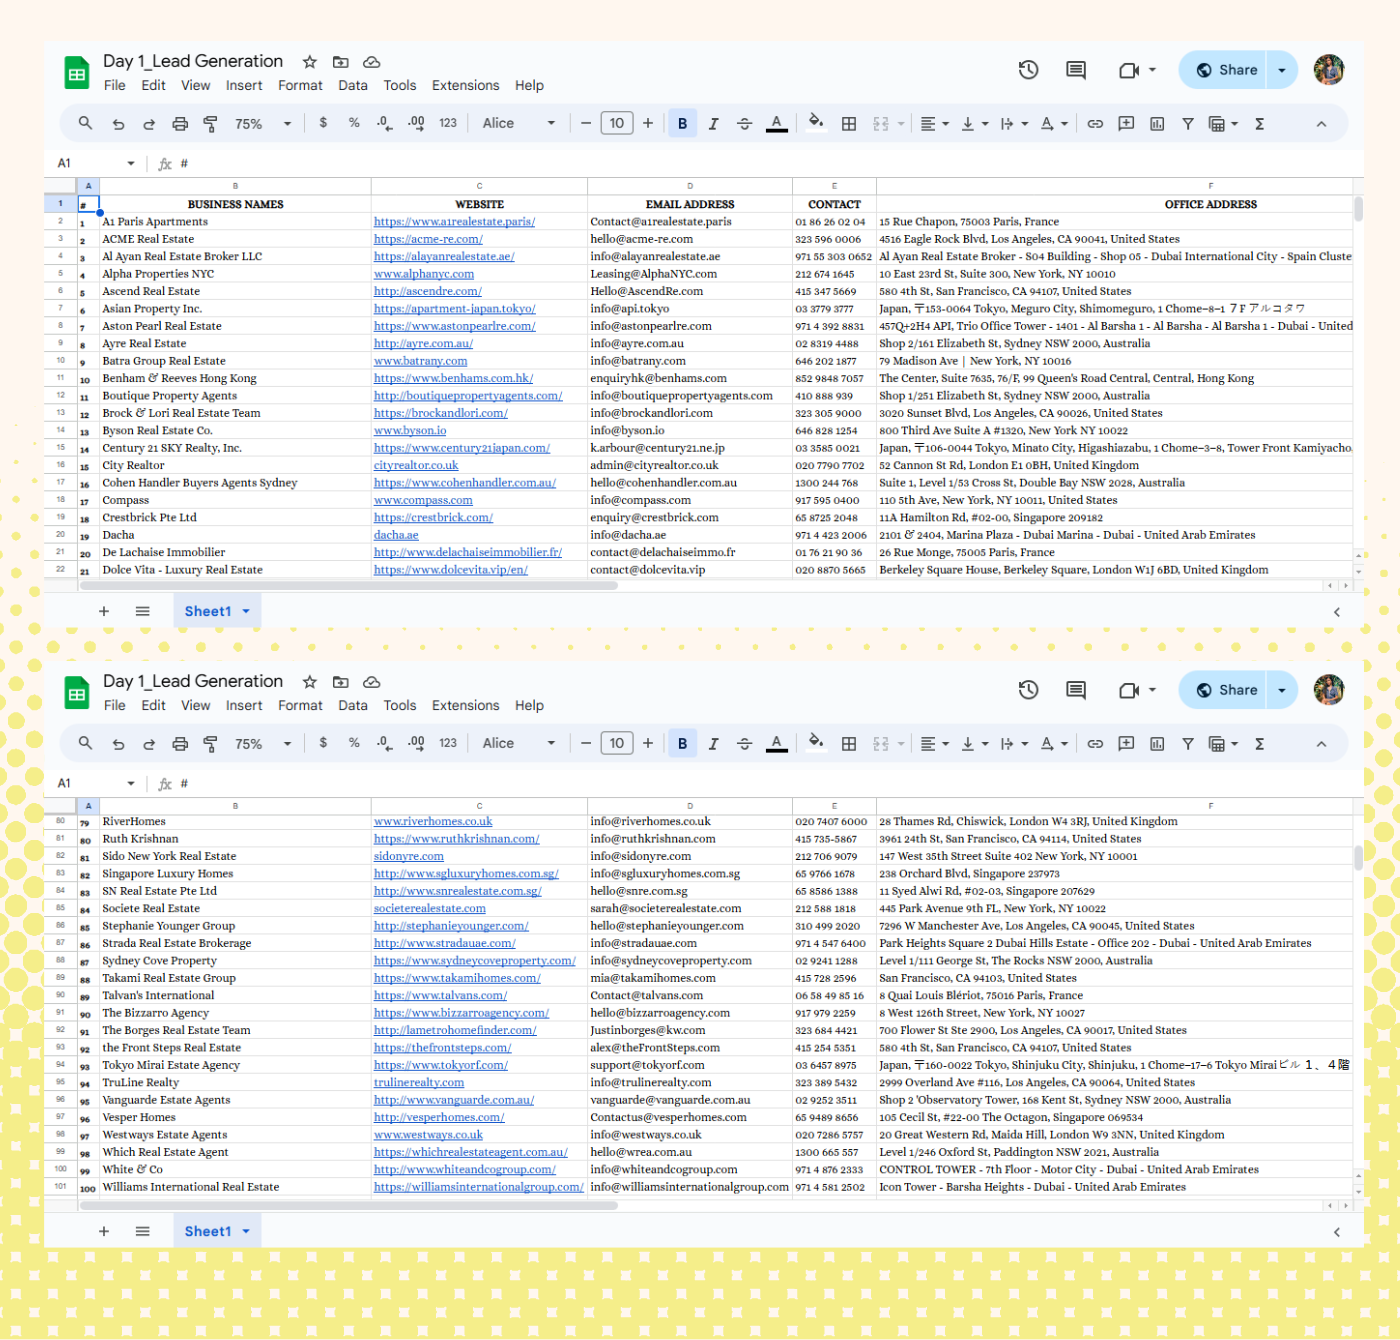1400x1340 pixels.
Task: Insert chart from the bottom spreadsheet toolbar
Action: (1157, 744)
